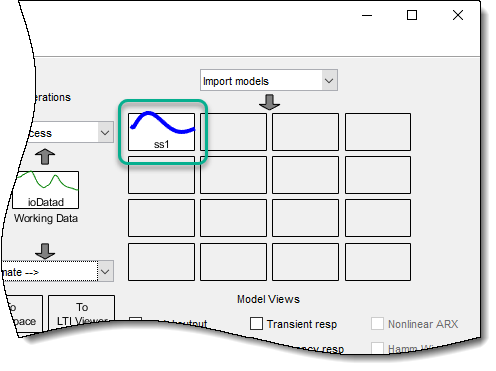Select the ss1 model icon
This screenshot has width=496, height=371.
161,132
